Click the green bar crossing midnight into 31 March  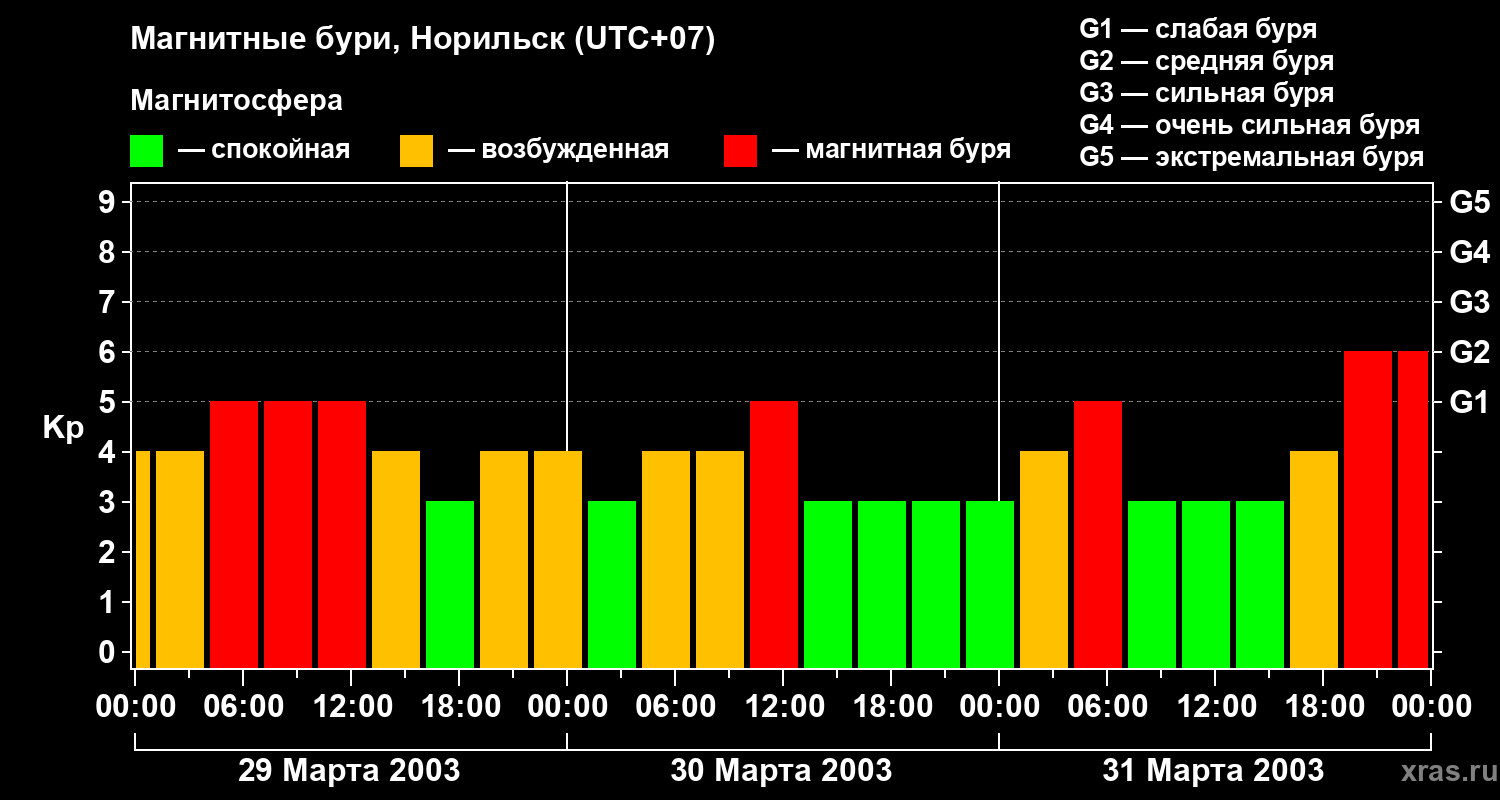pos(990,584)
